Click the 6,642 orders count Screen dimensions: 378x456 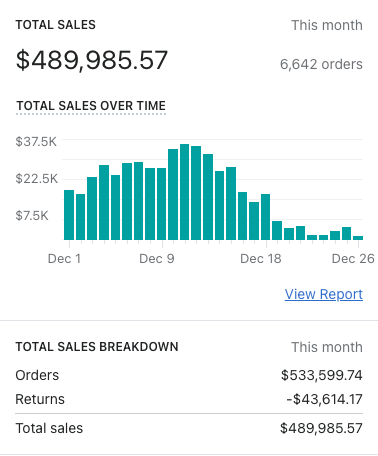321,64
